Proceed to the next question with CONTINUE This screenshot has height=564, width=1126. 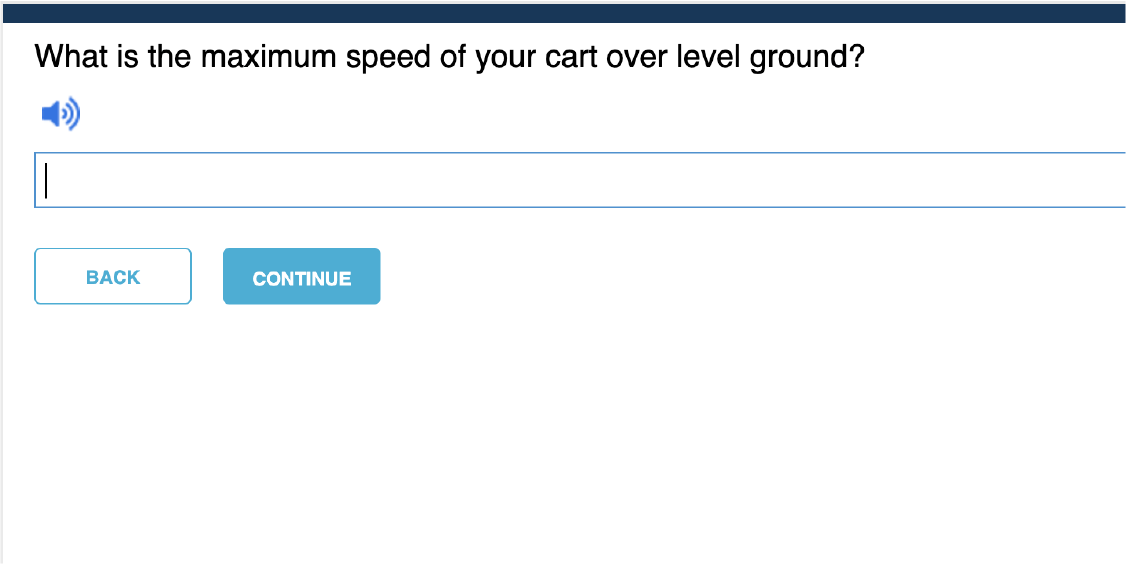301,277
